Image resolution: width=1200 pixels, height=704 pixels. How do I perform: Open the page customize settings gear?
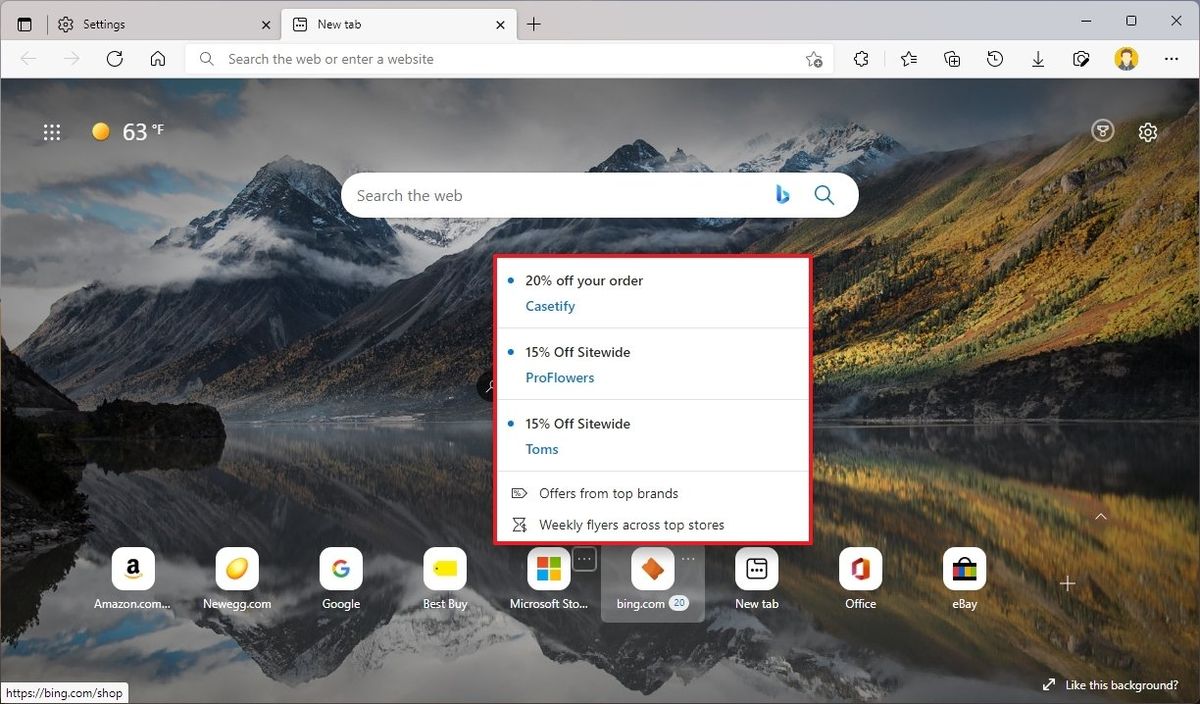(1147, 131)
